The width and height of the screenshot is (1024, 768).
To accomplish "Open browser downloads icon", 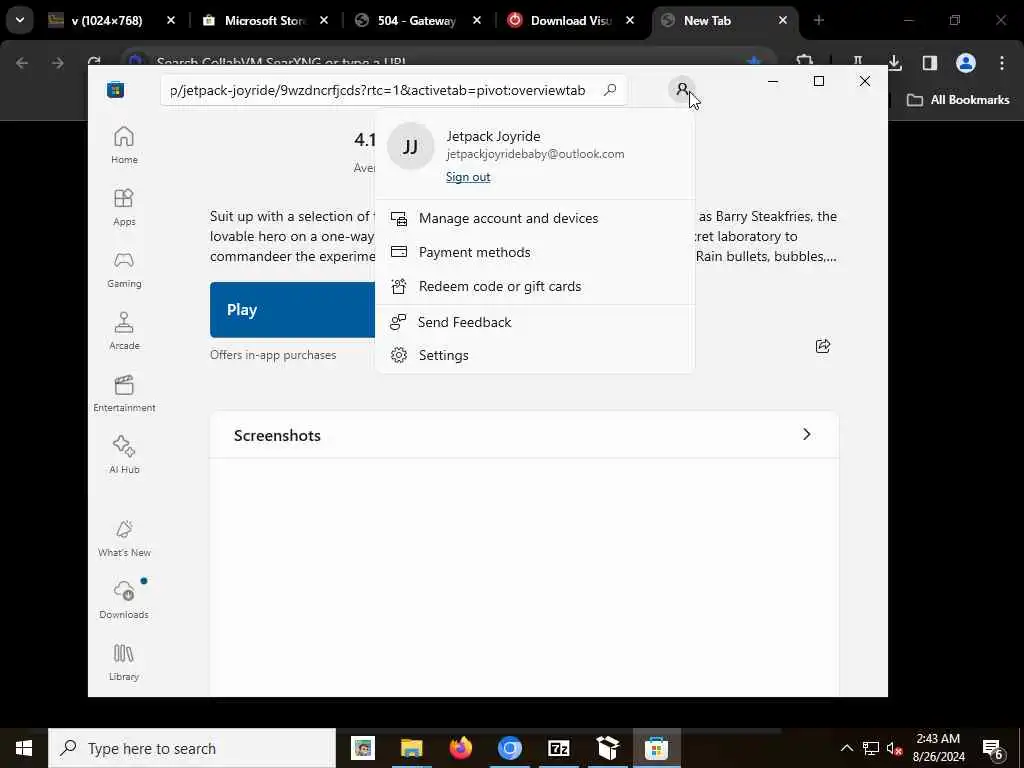I will [x=895, y=63].
